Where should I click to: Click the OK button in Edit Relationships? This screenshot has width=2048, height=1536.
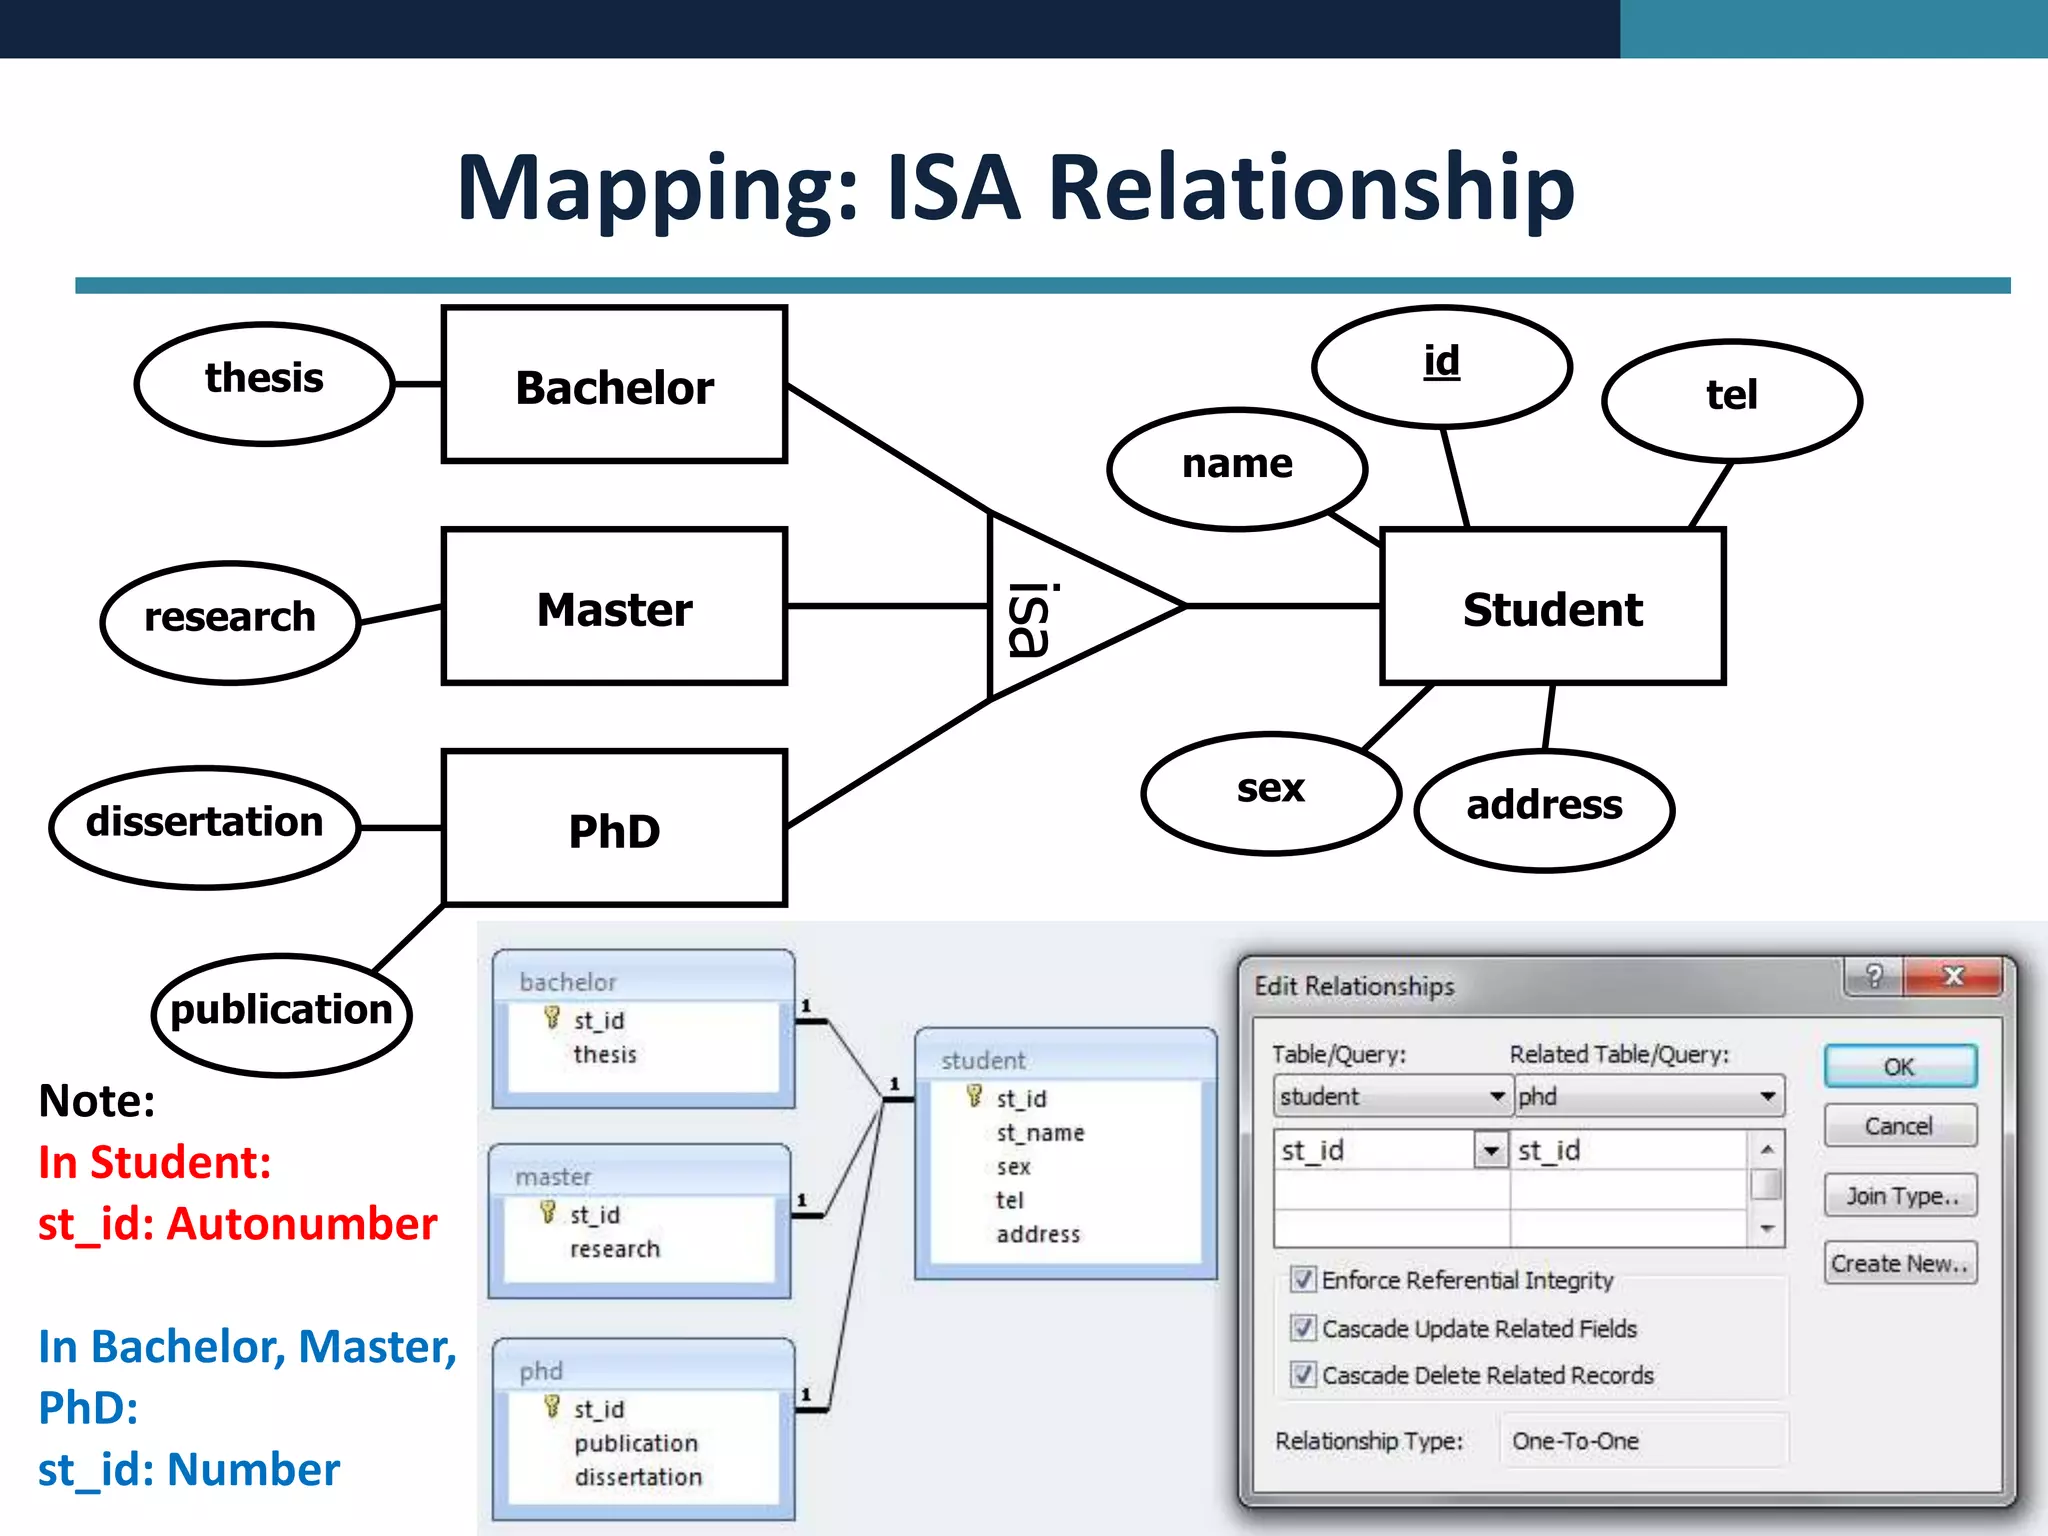coord(1900,1066)
